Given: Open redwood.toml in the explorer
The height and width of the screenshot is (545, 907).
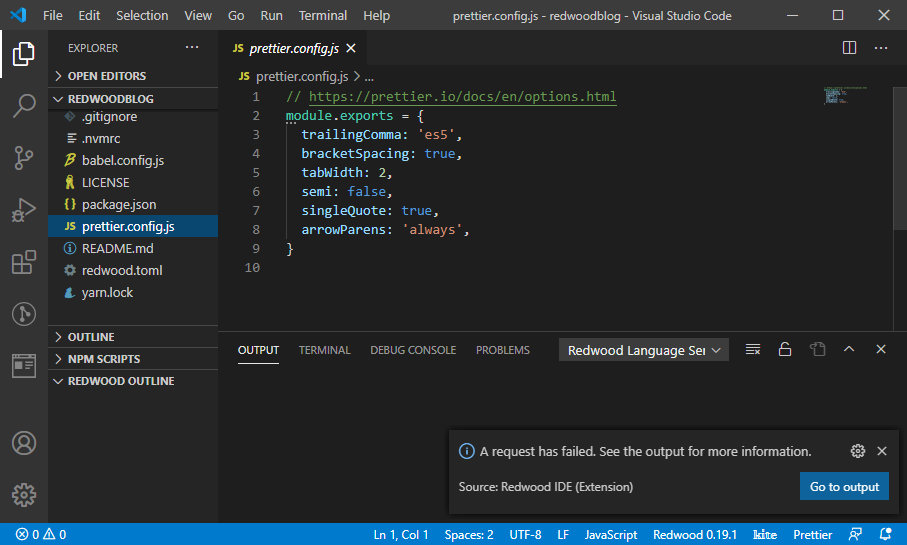Looking at the screenshot, I should pos(133,270).
